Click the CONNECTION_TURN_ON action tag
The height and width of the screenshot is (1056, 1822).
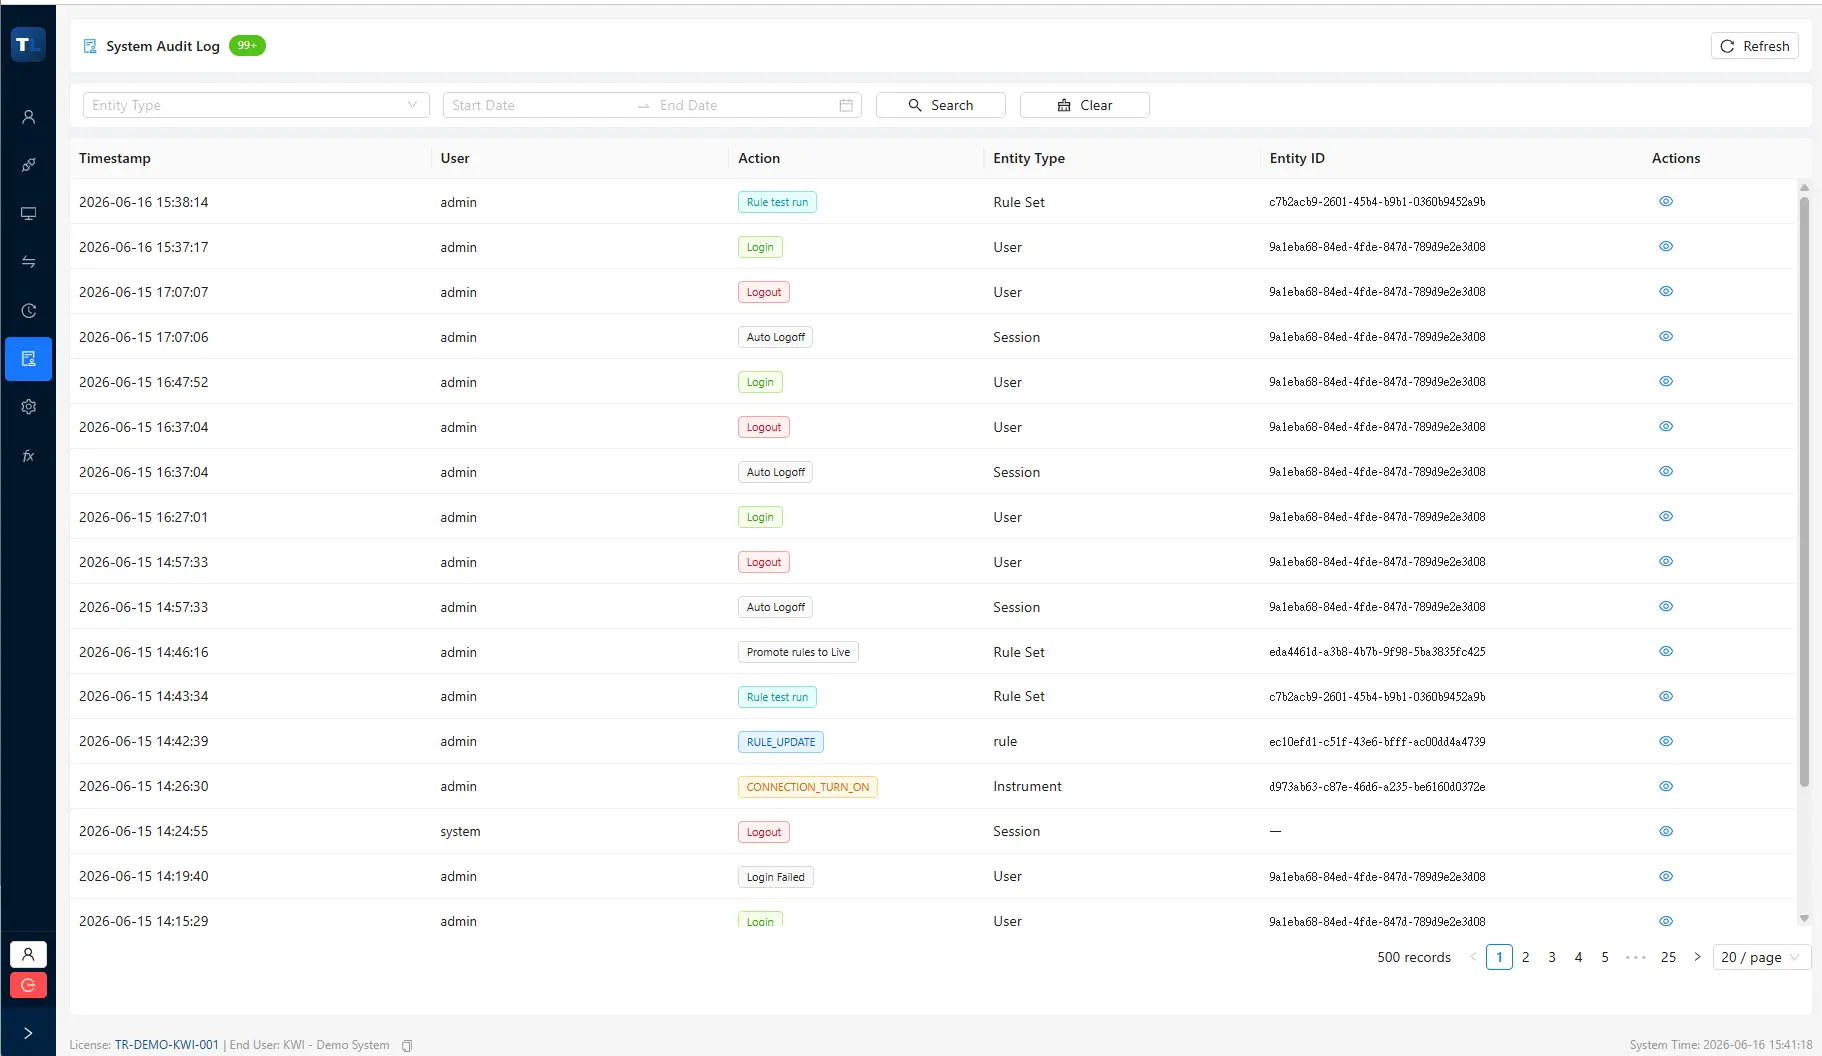[x=808, y=787]
